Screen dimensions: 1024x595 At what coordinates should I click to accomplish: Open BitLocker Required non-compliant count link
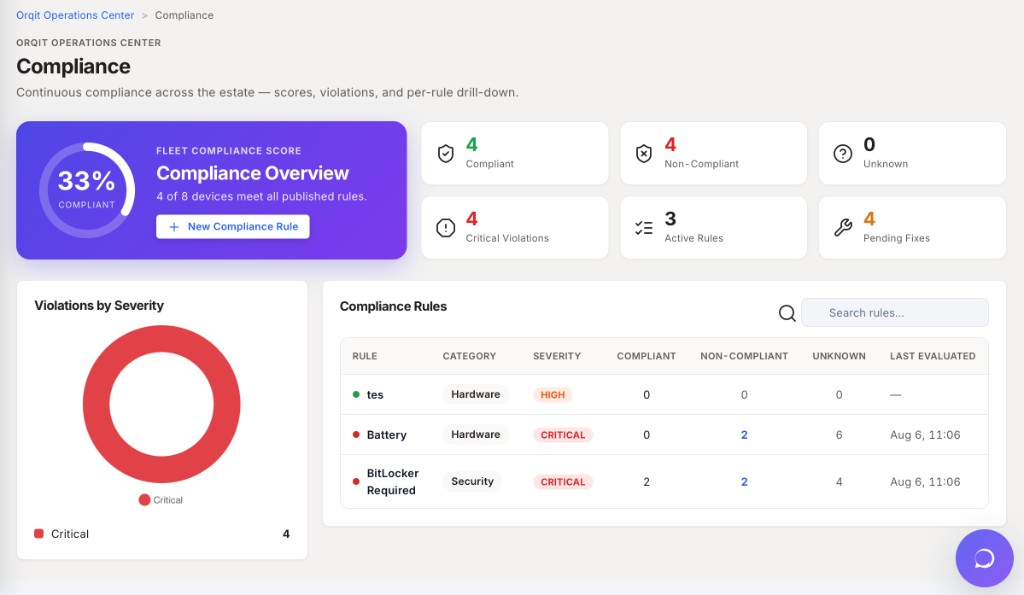(x=744, y=482)
